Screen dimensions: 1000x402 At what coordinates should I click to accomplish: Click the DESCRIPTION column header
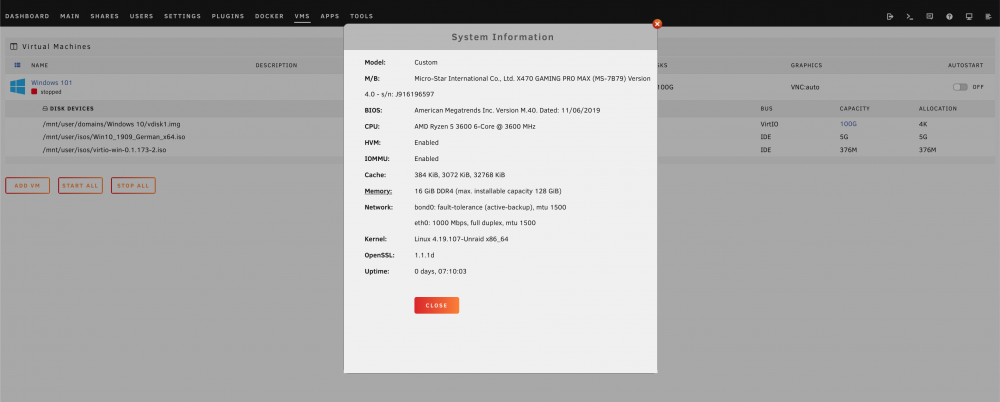276,65
